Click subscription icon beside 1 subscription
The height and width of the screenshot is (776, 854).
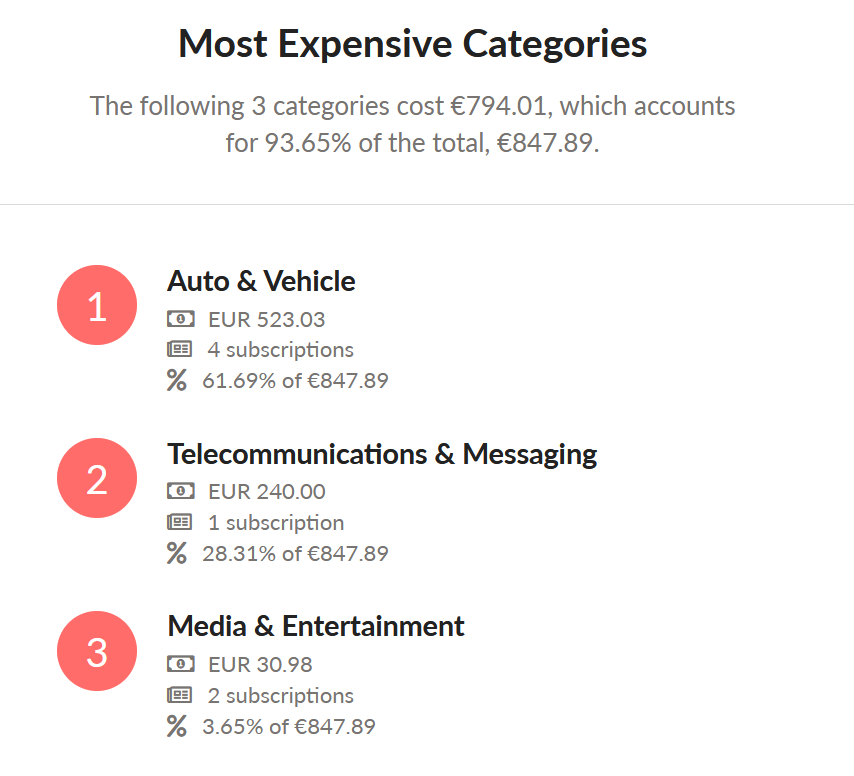pos(180,523)
